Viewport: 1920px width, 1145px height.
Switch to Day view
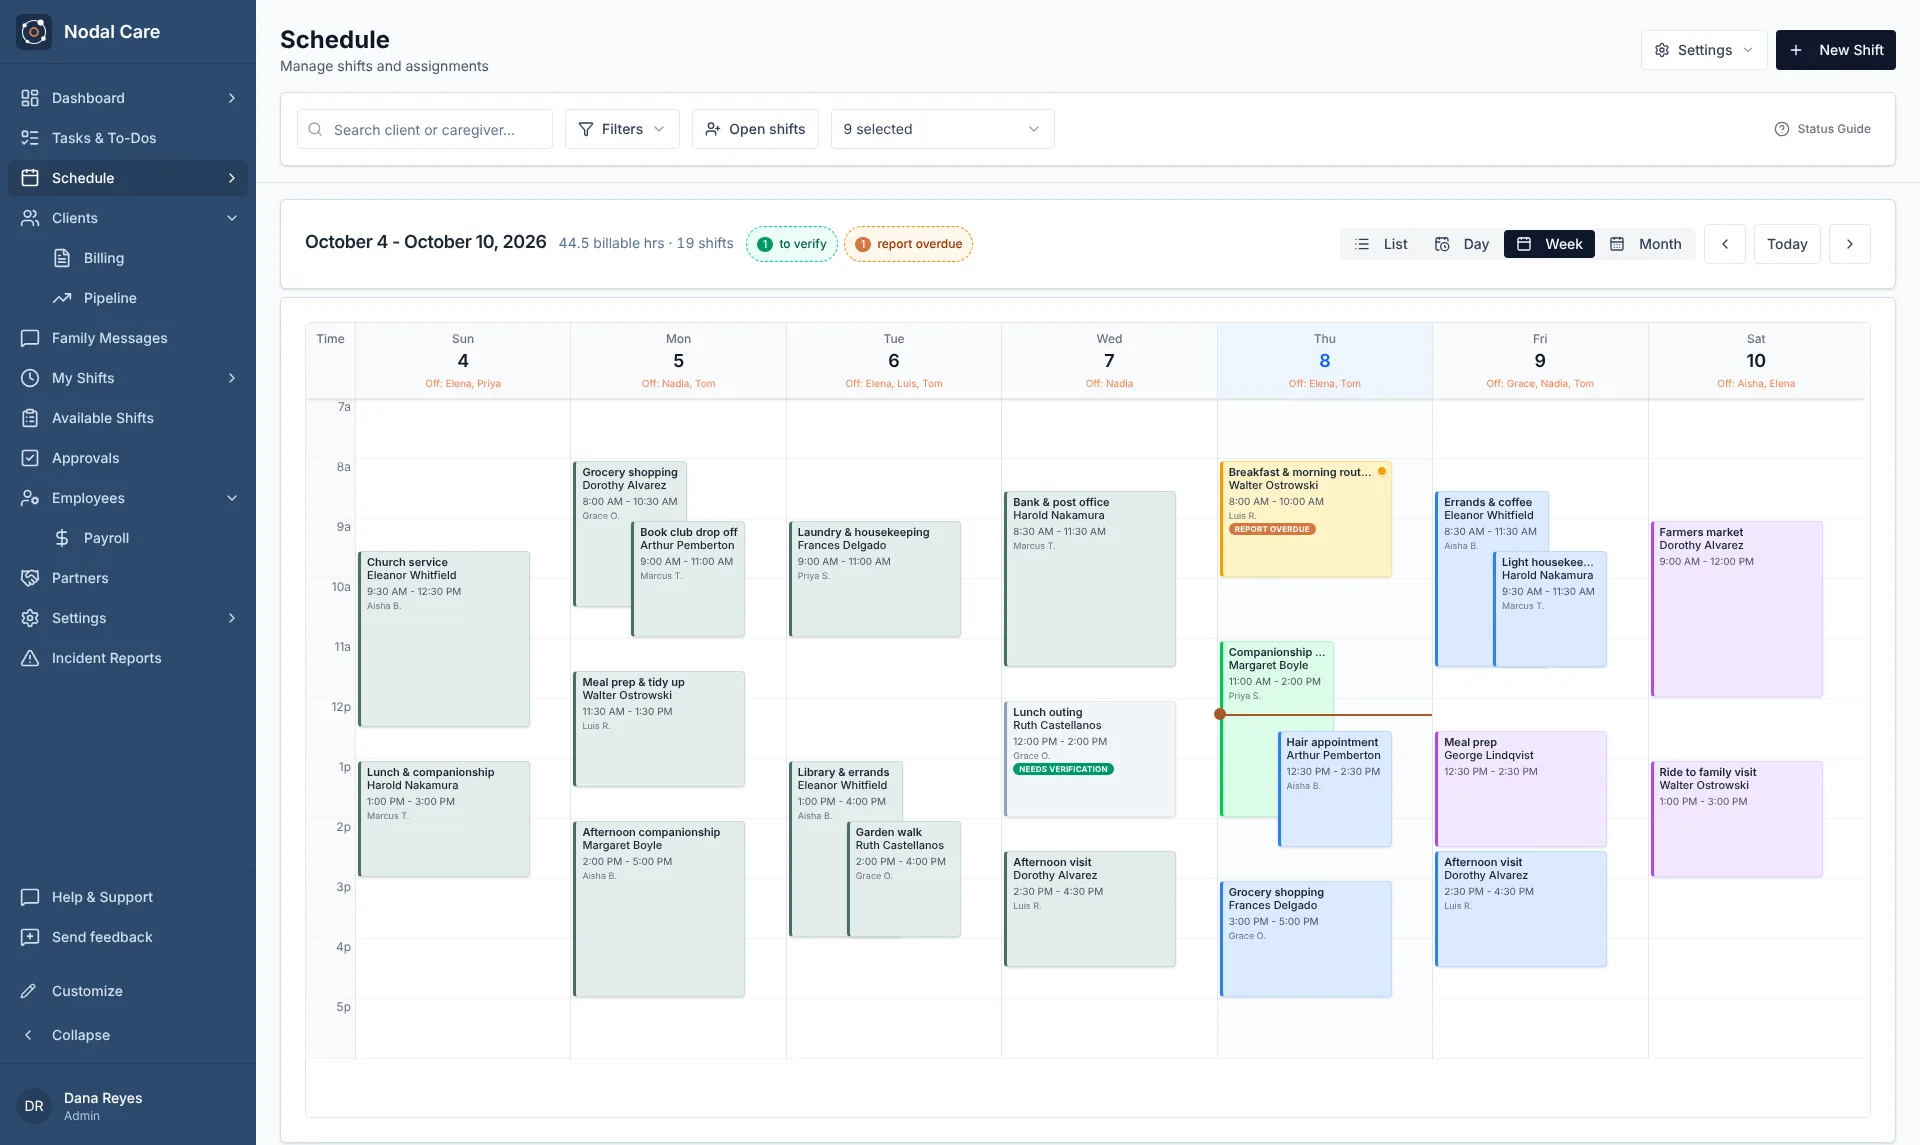[1462, 244]
